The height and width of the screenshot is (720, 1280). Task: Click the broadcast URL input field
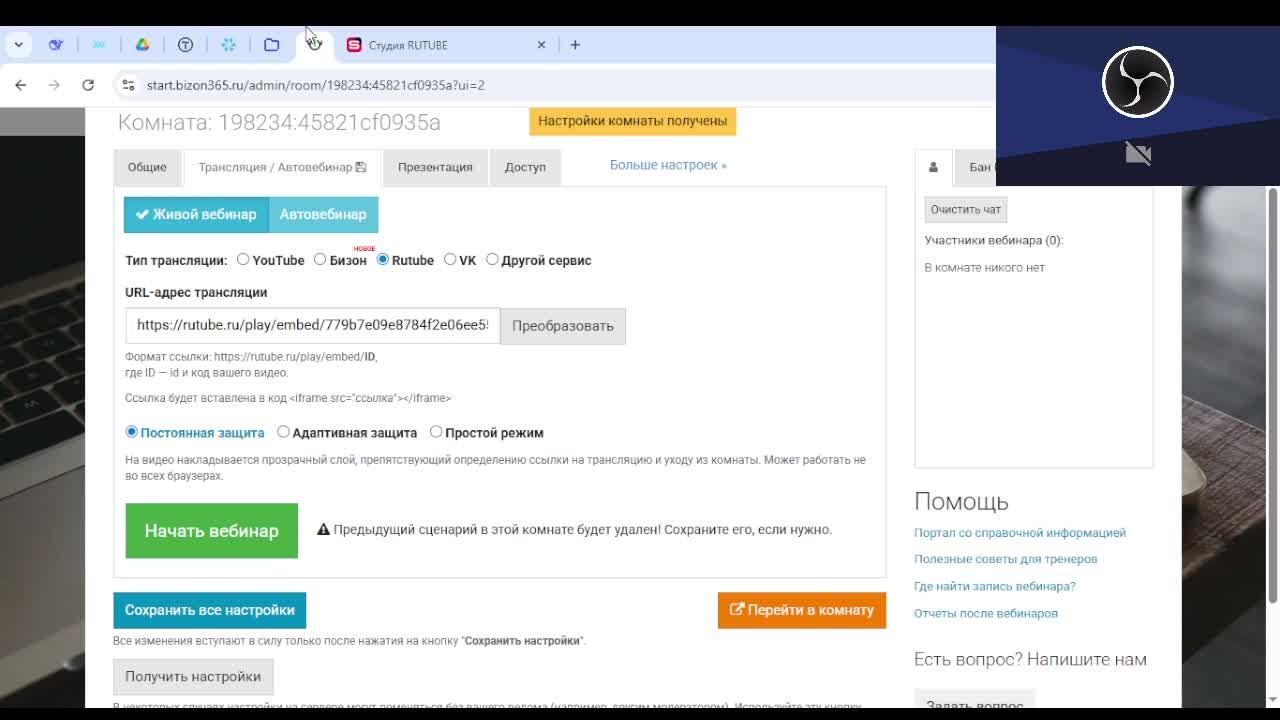312,325
